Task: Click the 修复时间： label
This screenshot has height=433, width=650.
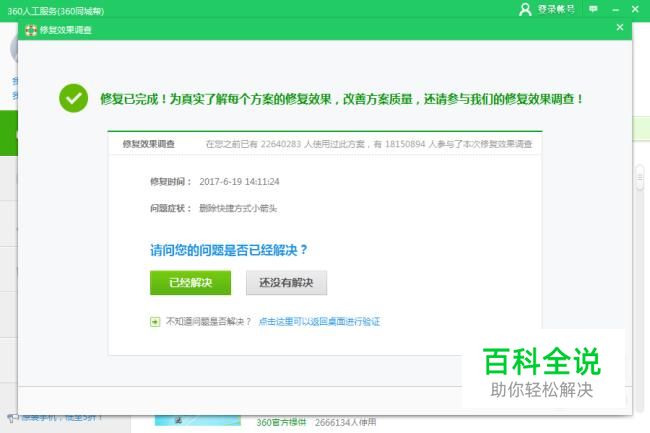Action: click(x=171, y=181)
